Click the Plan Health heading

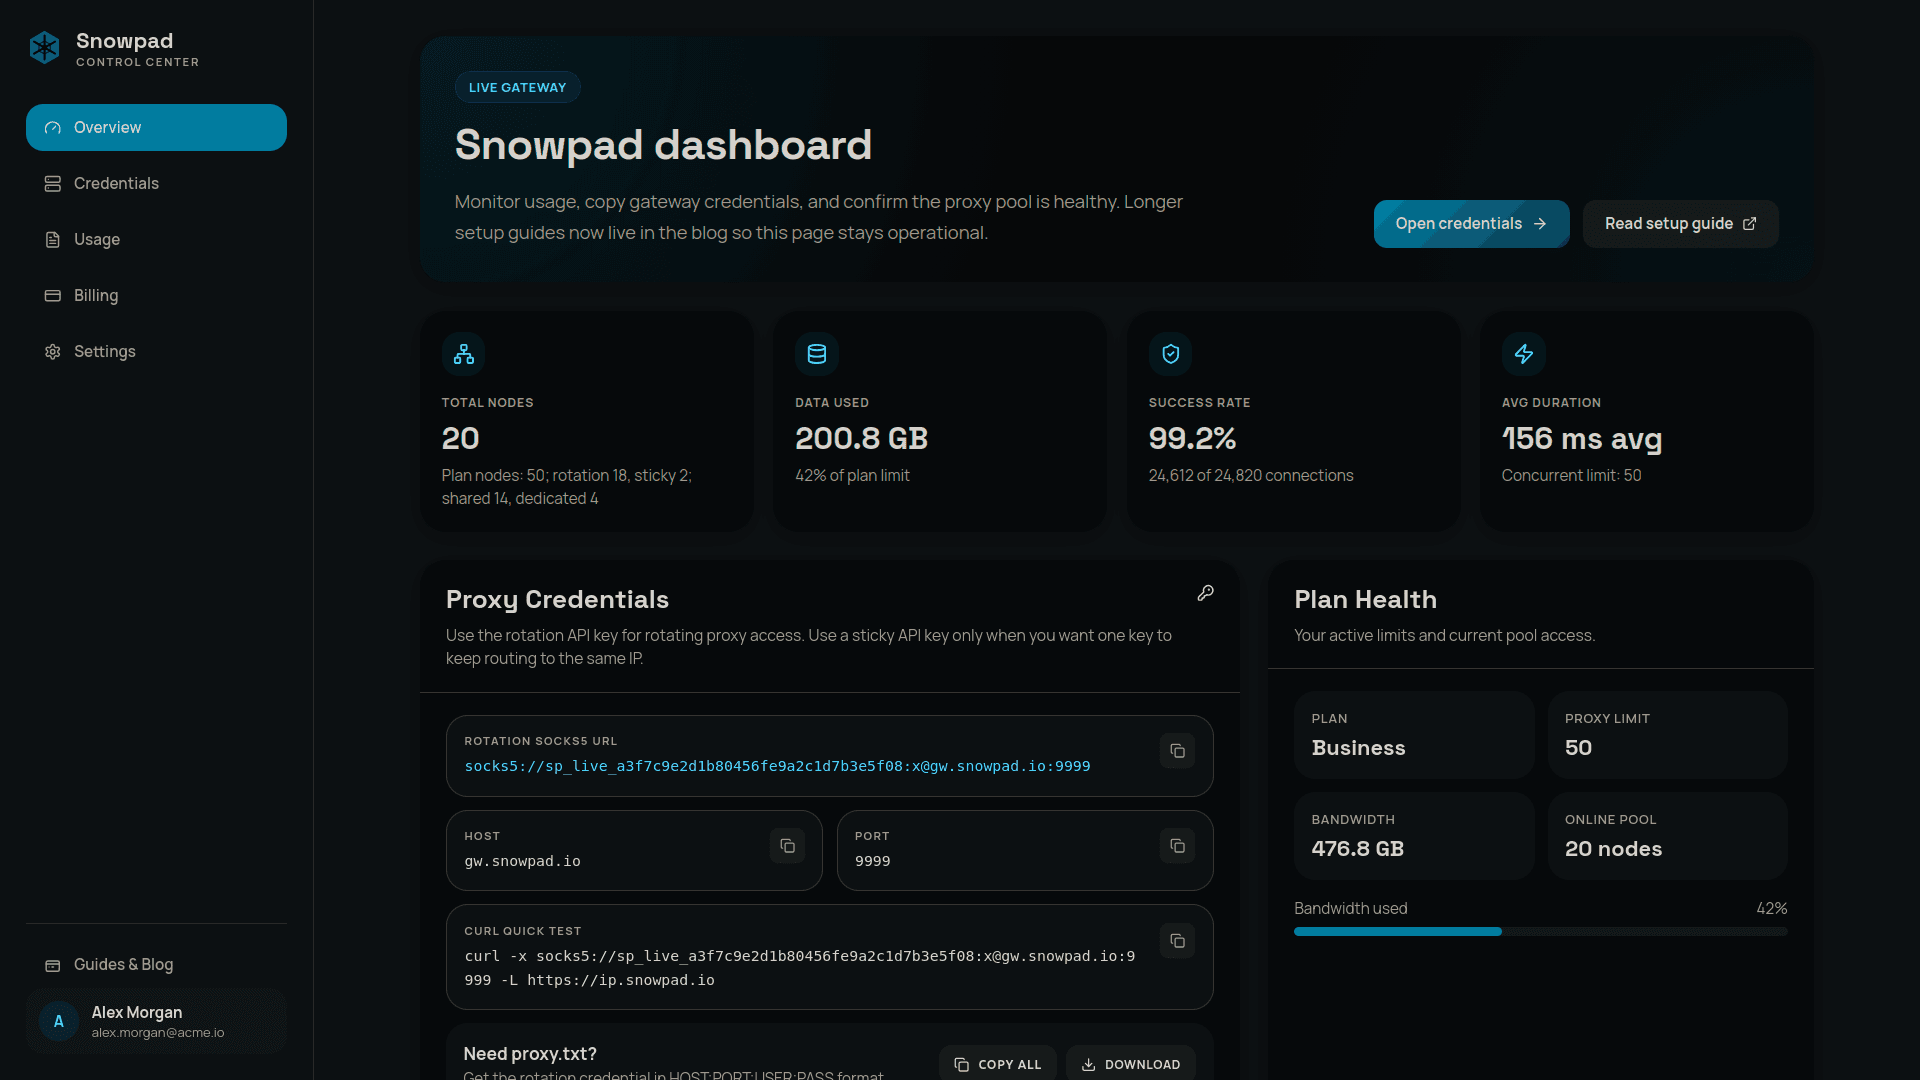1365,600
